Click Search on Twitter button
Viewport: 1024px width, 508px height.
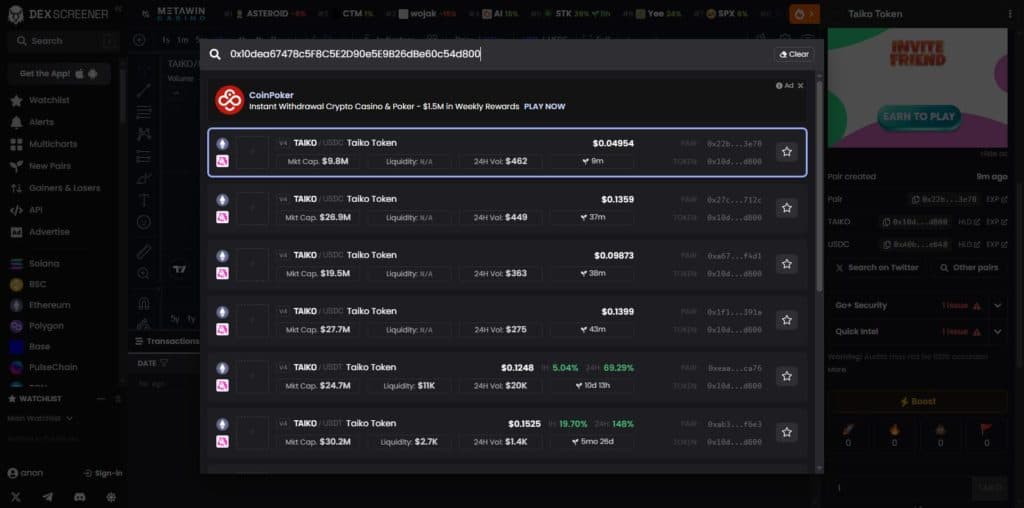(877, 268)
